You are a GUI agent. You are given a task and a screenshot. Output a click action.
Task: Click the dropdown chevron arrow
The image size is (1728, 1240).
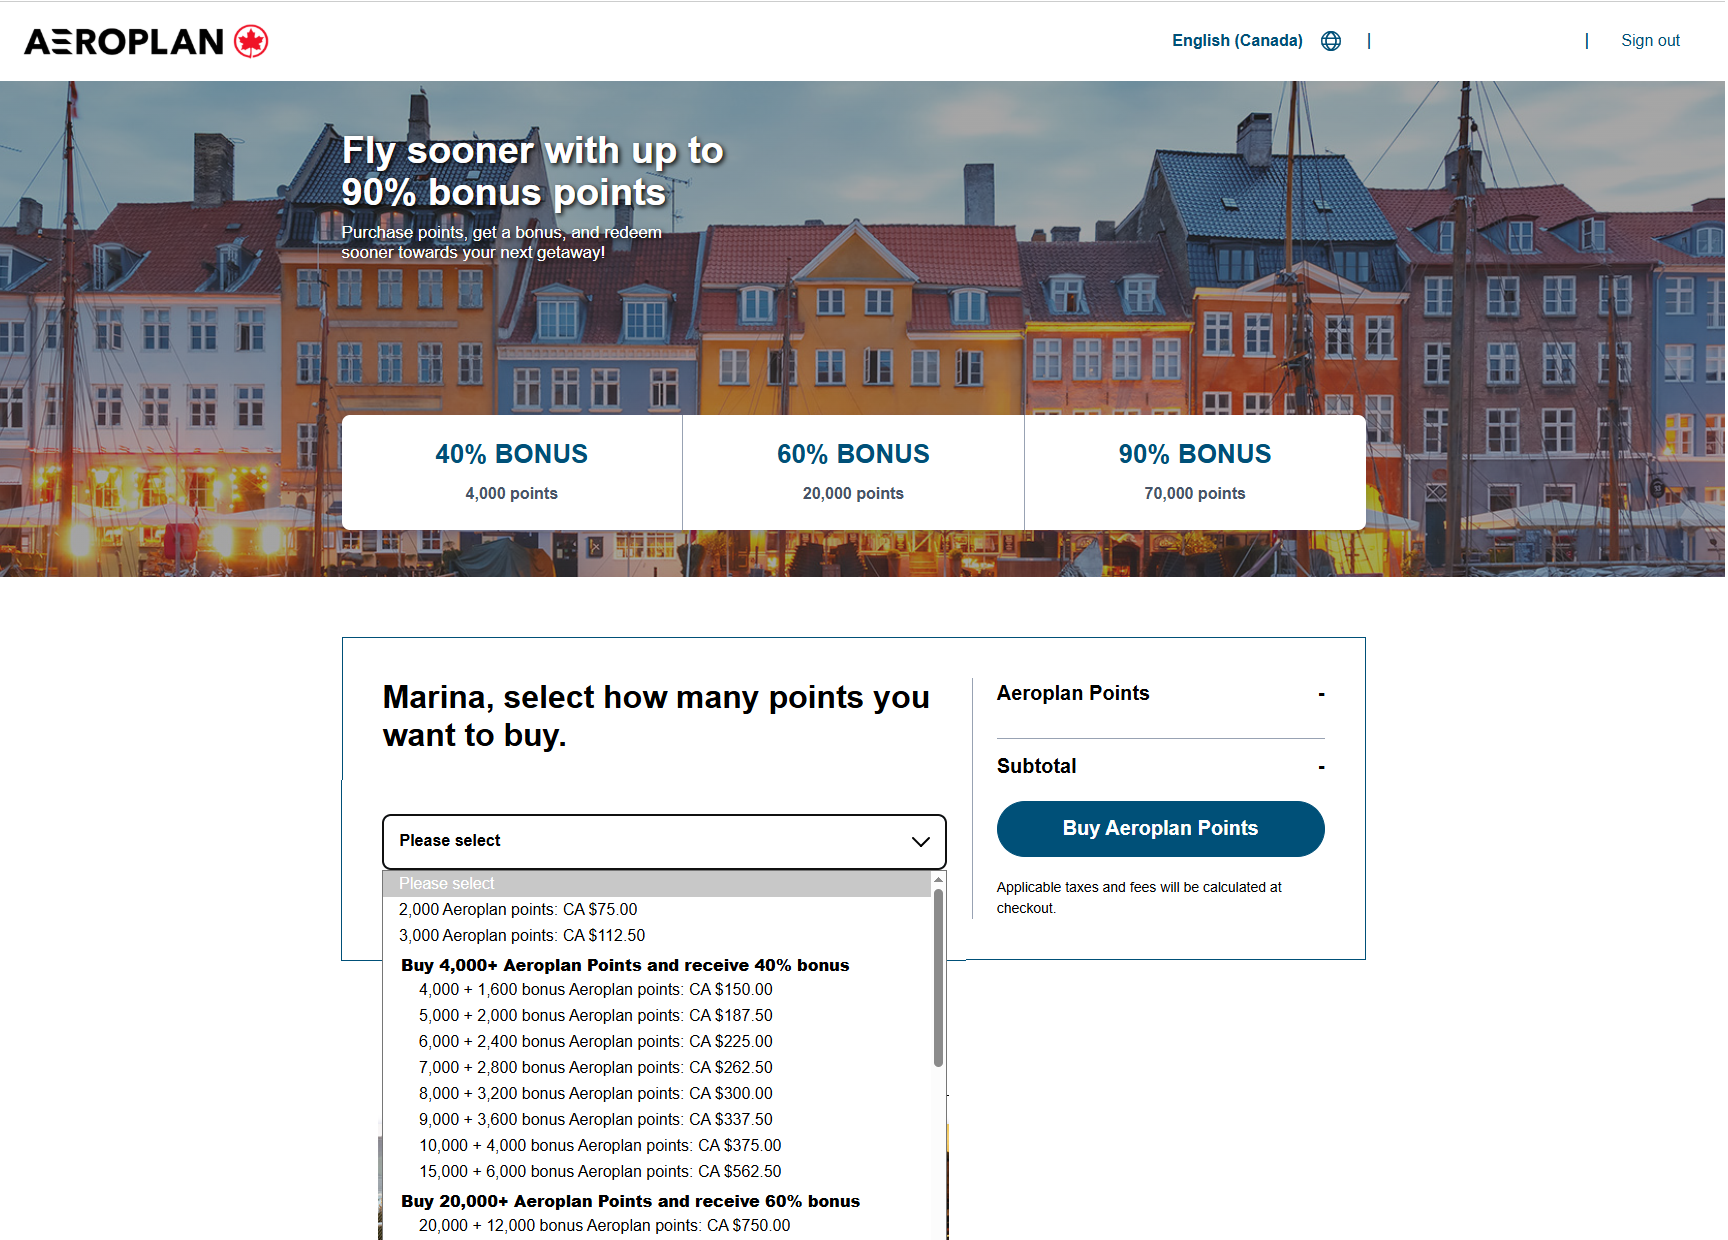(920, 841)
